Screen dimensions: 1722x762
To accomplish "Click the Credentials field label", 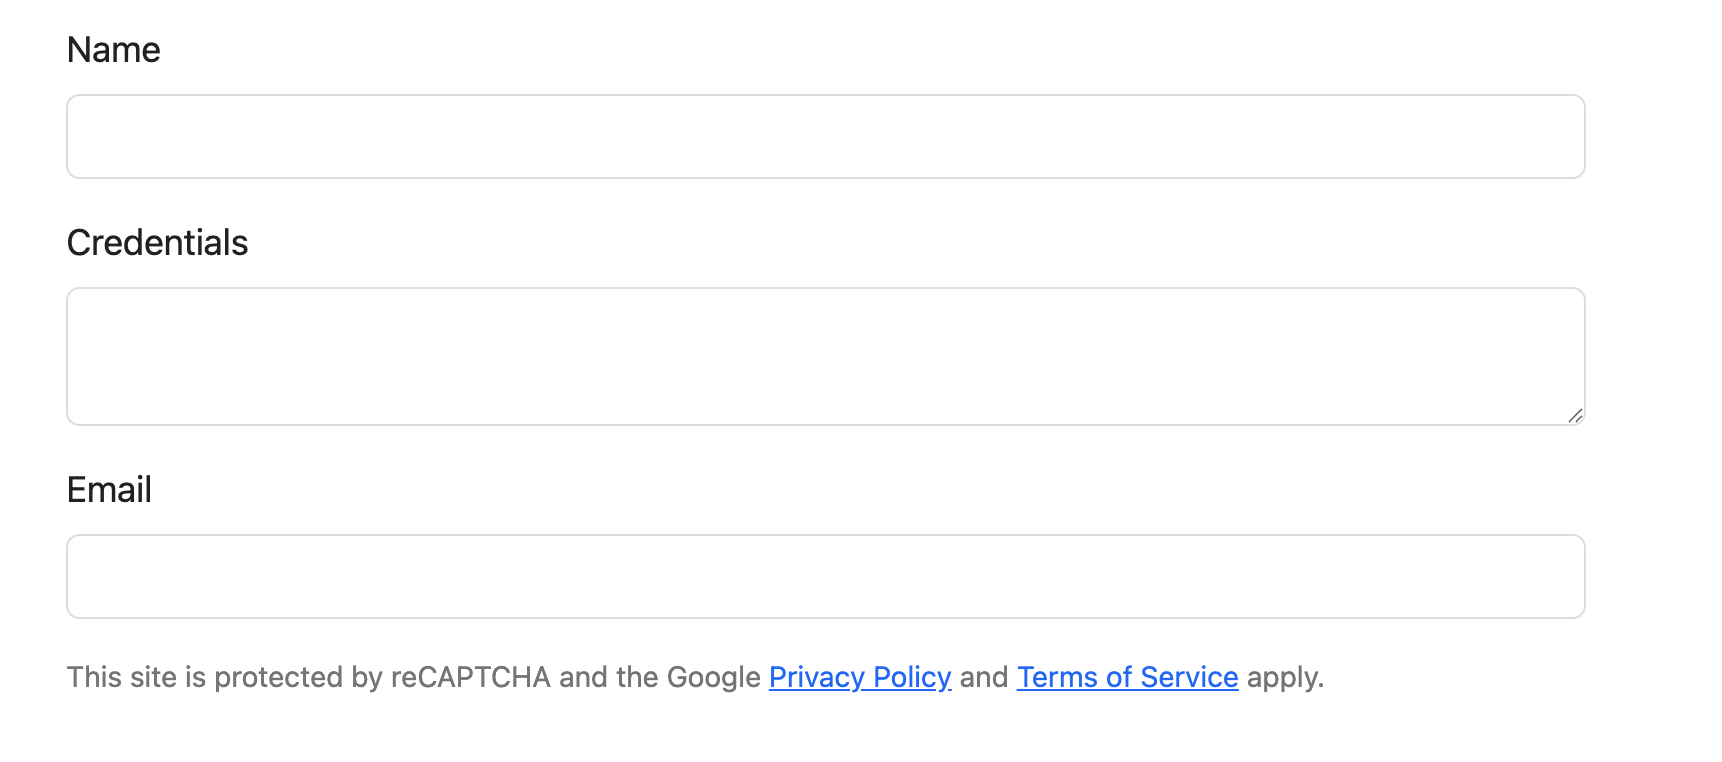I will [157, 242].
